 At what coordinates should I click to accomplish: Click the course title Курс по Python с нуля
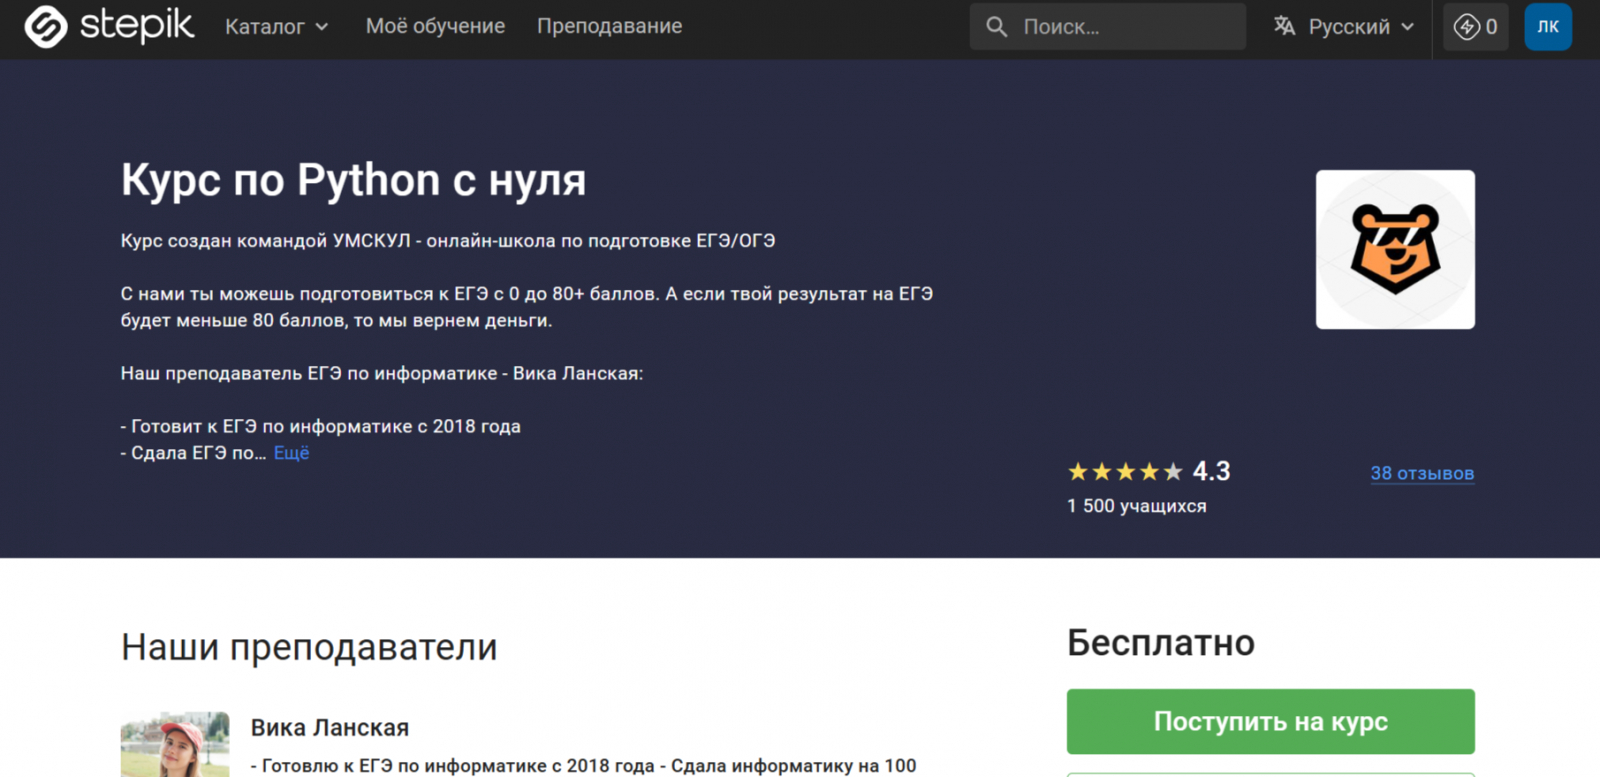pos(353,181)
